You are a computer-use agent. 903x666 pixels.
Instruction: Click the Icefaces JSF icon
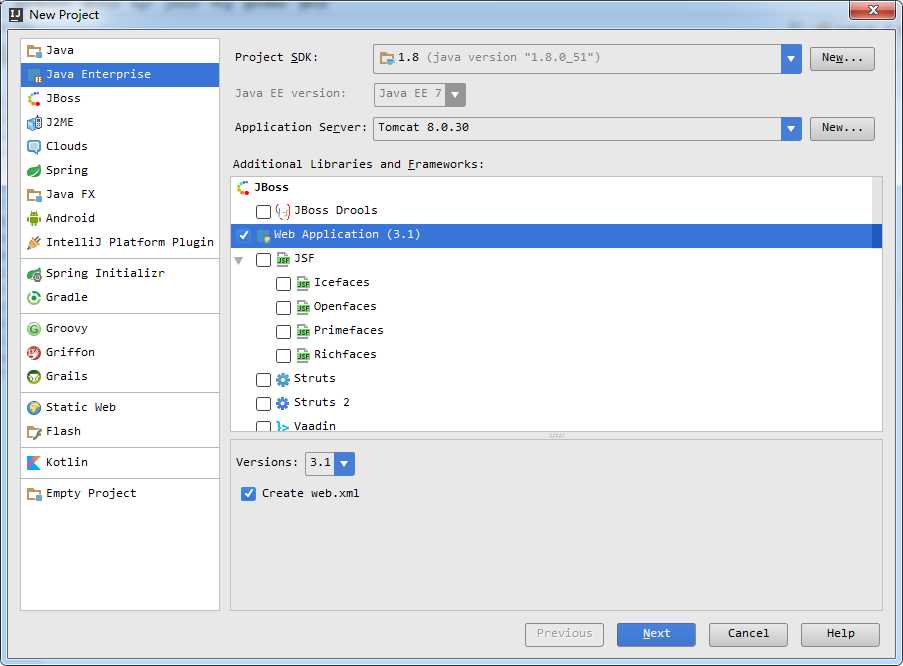click(303, 283)
